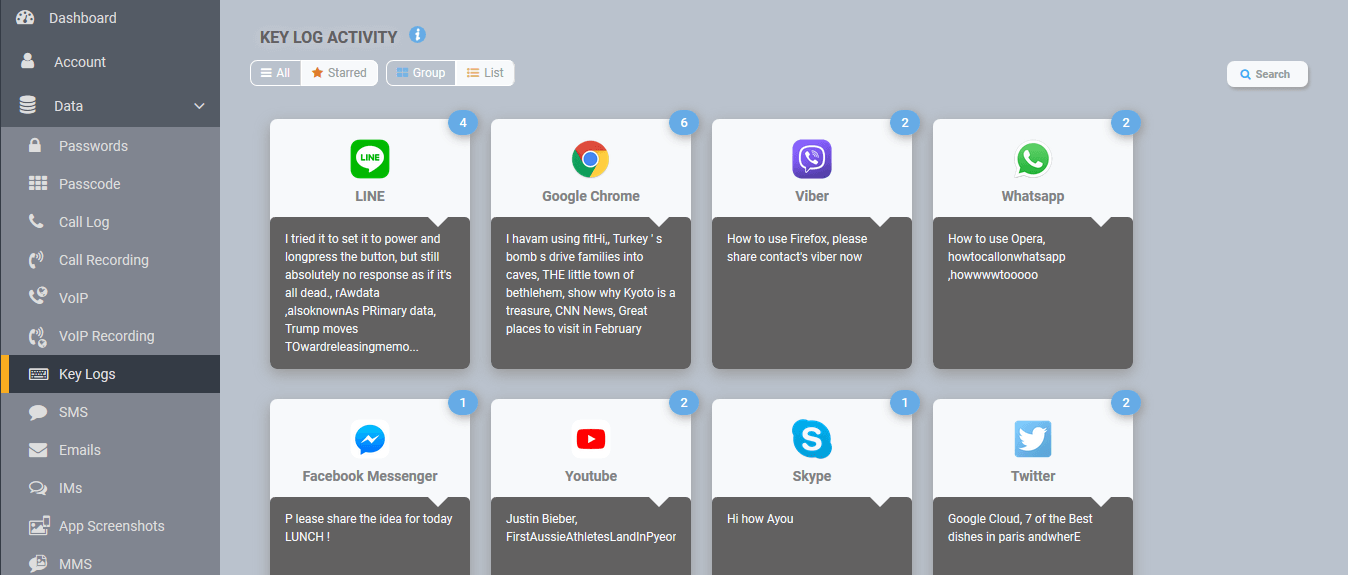Open the Dashboard menu item
Screen dimensions: 1348x575
(x=82, y=18)
